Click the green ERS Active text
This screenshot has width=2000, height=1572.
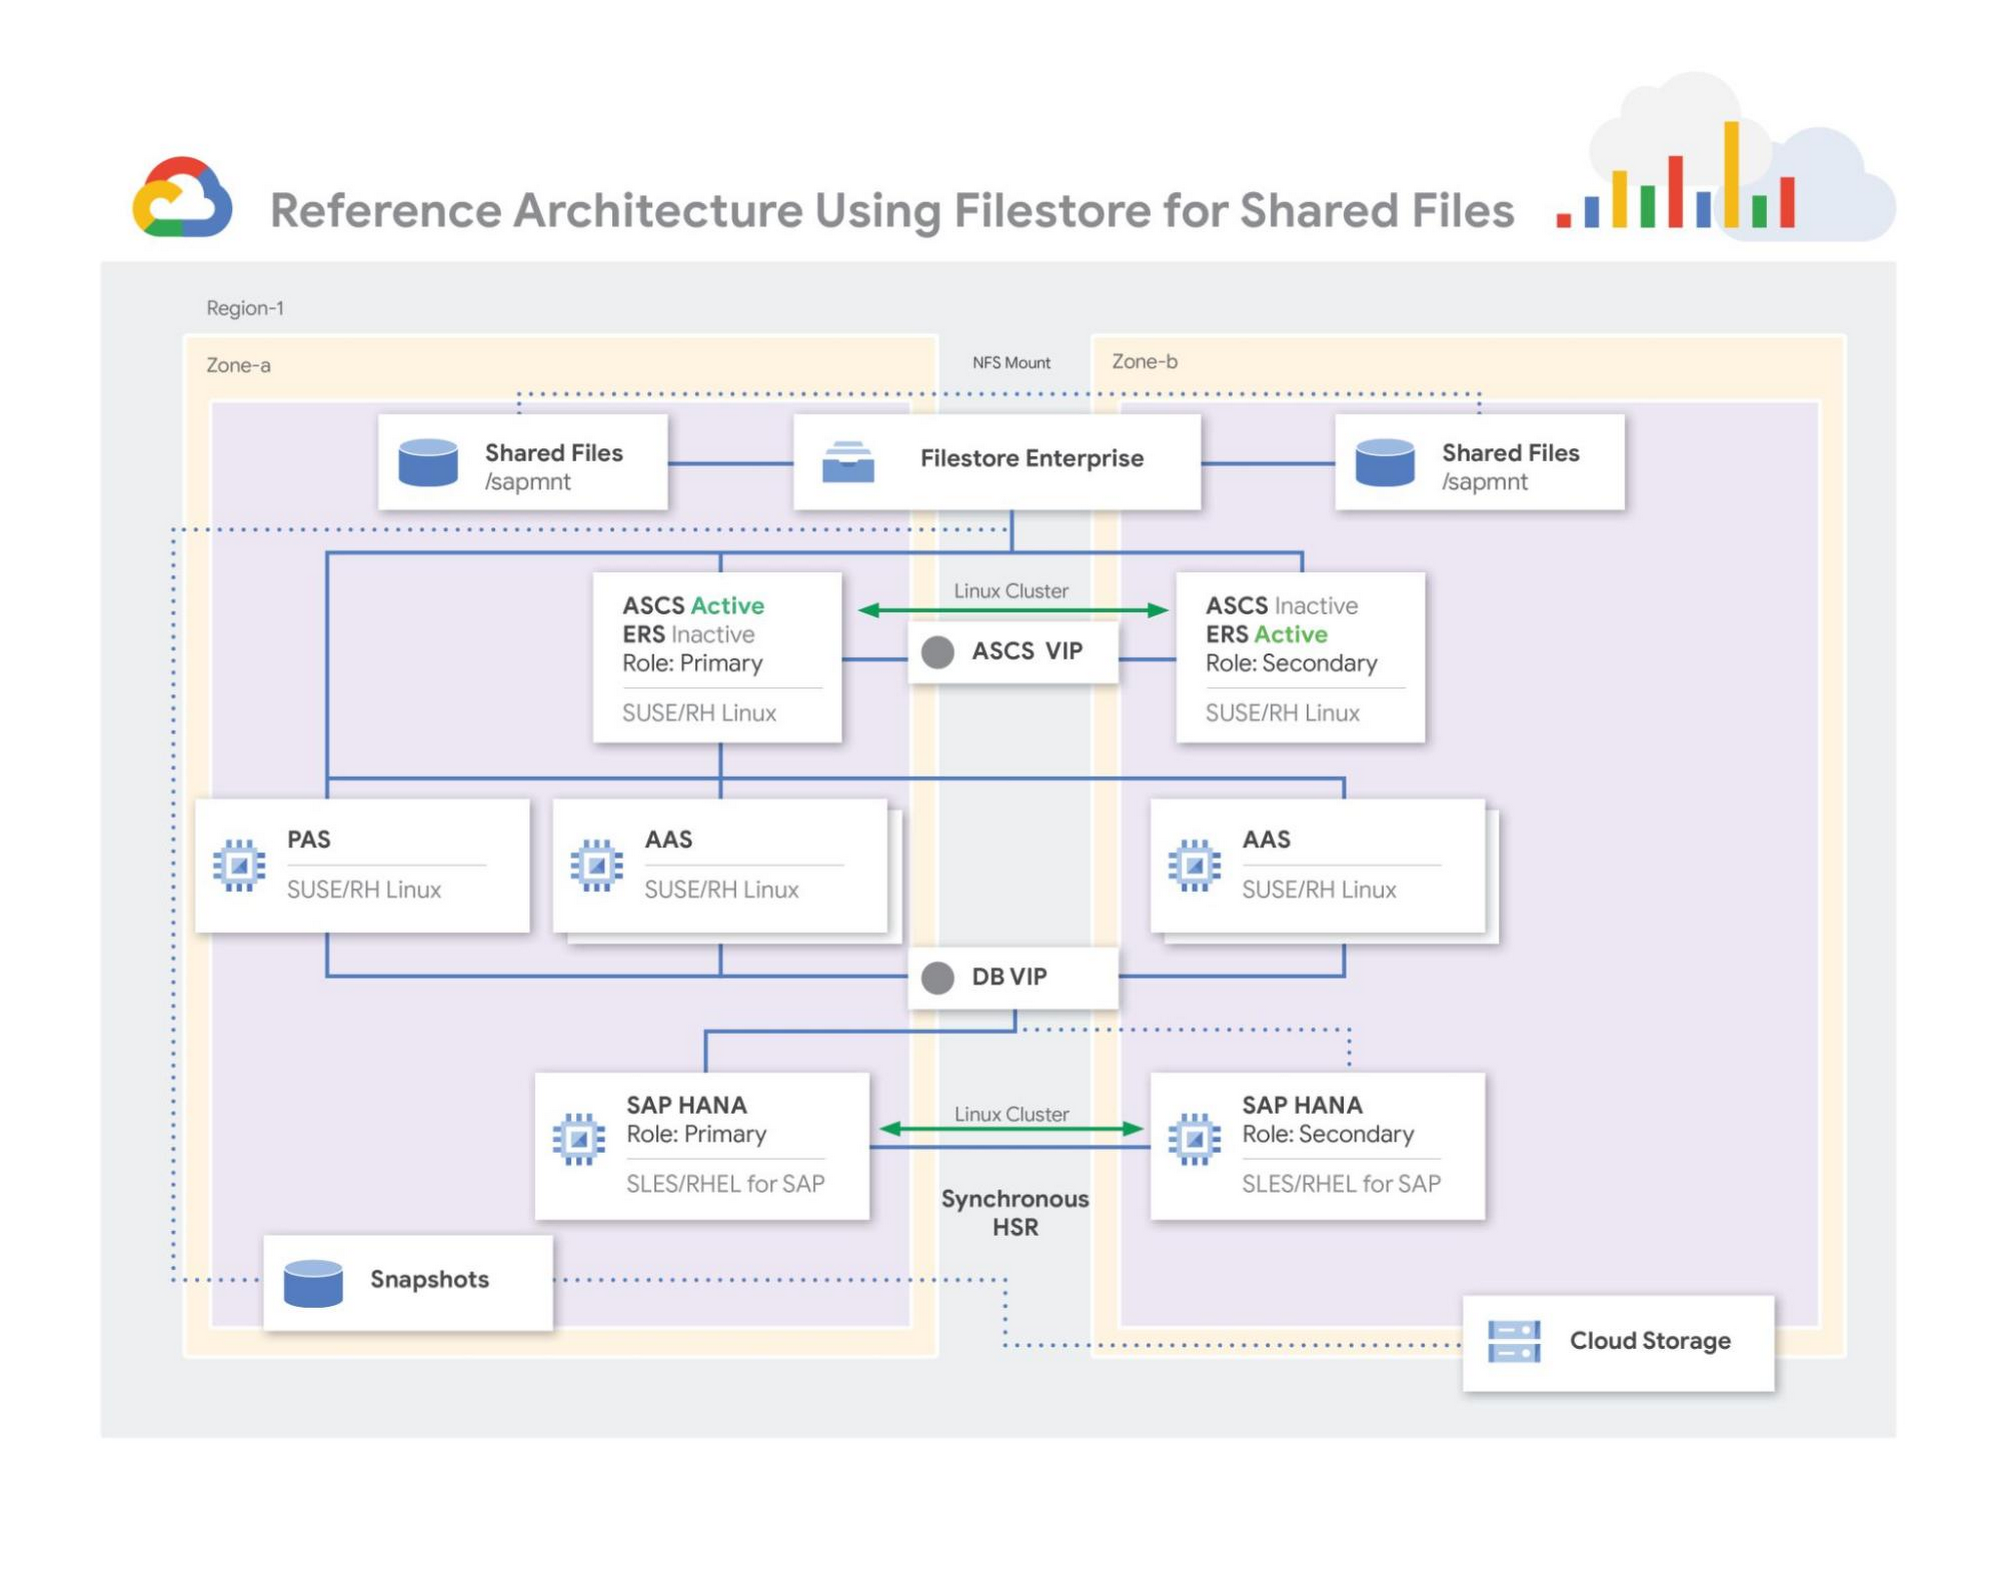coord(1266,635)
